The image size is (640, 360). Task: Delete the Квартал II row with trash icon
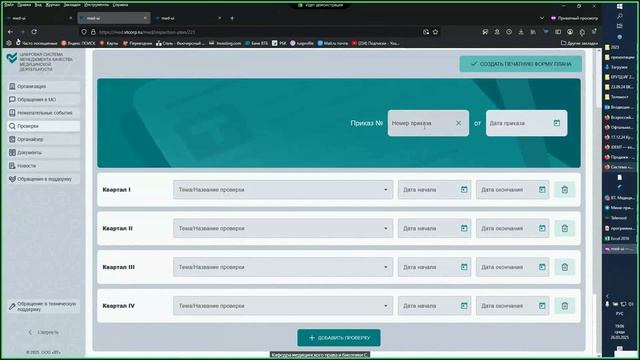point(565,228)
